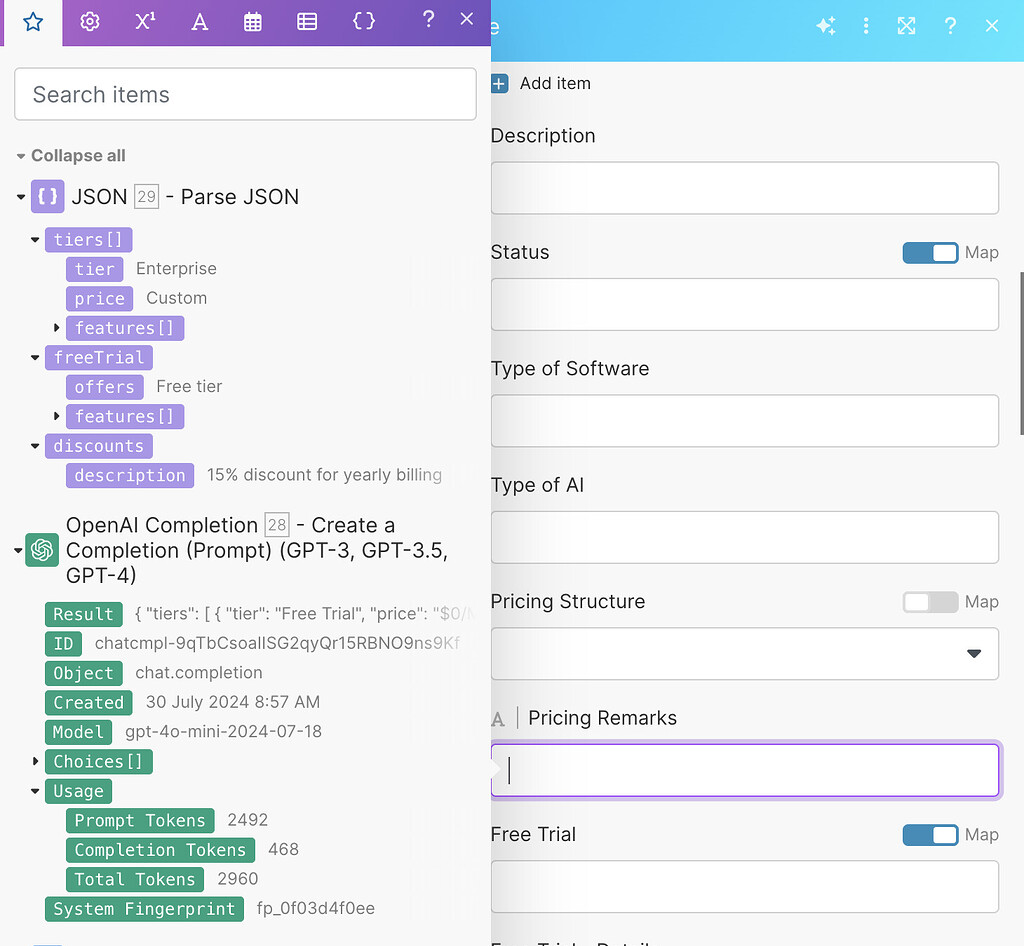
Task: Toggle the Status Map switch
Action: pos(930,253)
